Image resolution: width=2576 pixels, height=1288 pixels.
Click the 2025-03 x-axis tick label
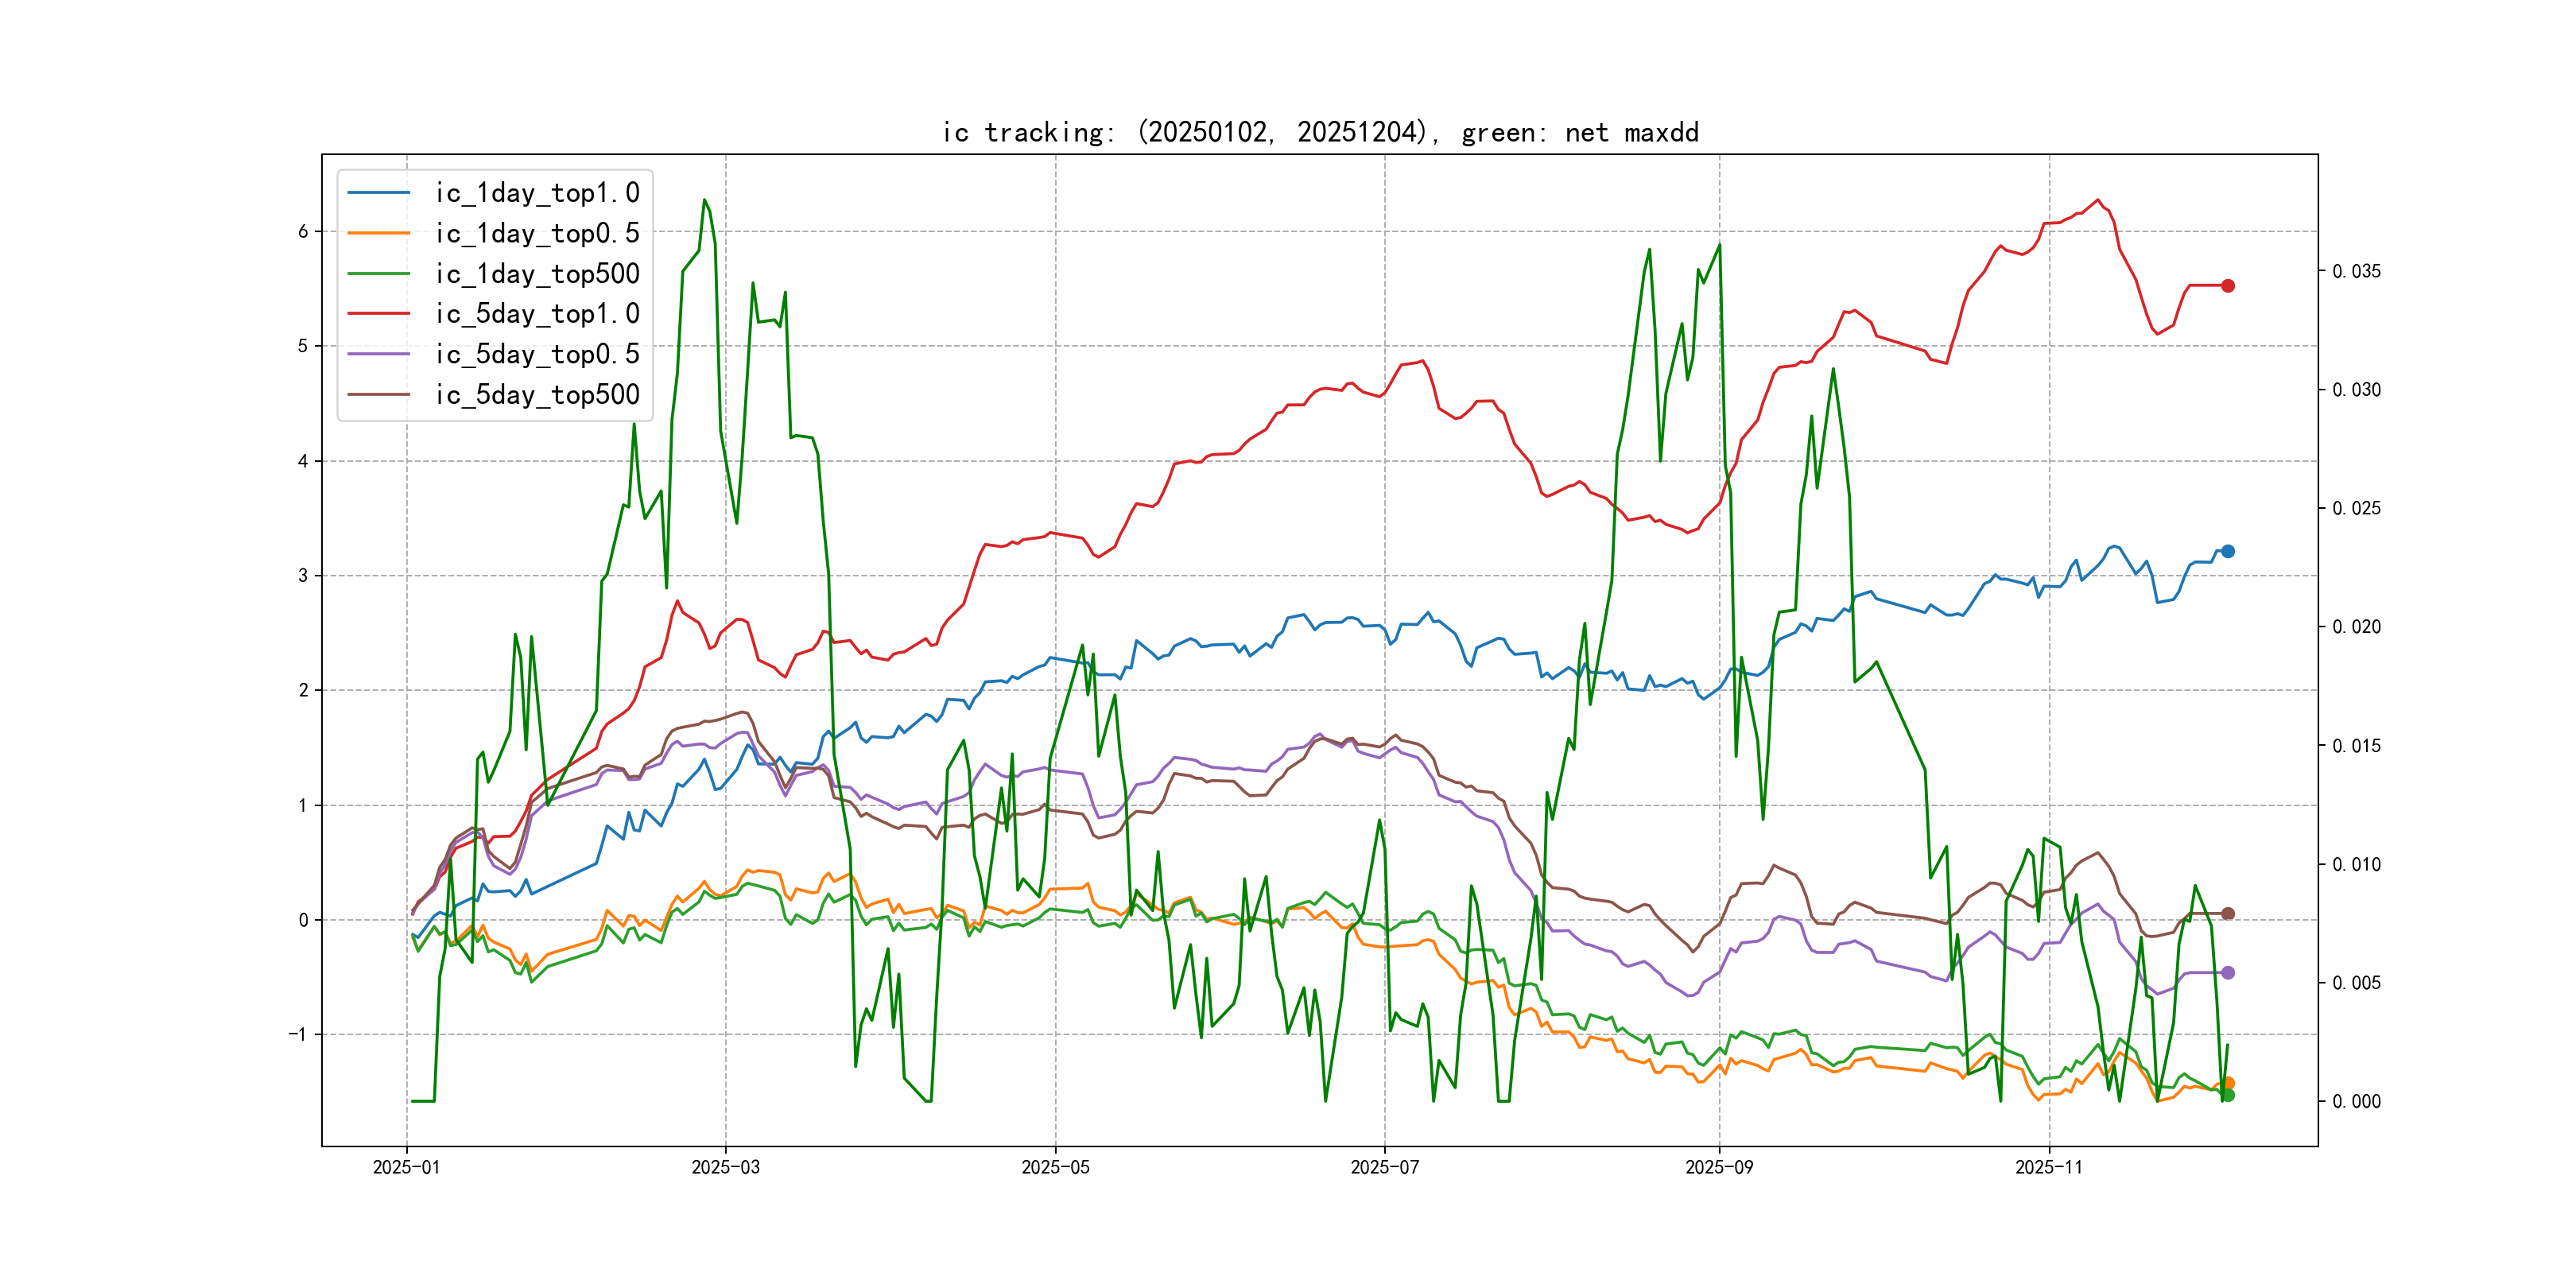[x=725, y=1167]
